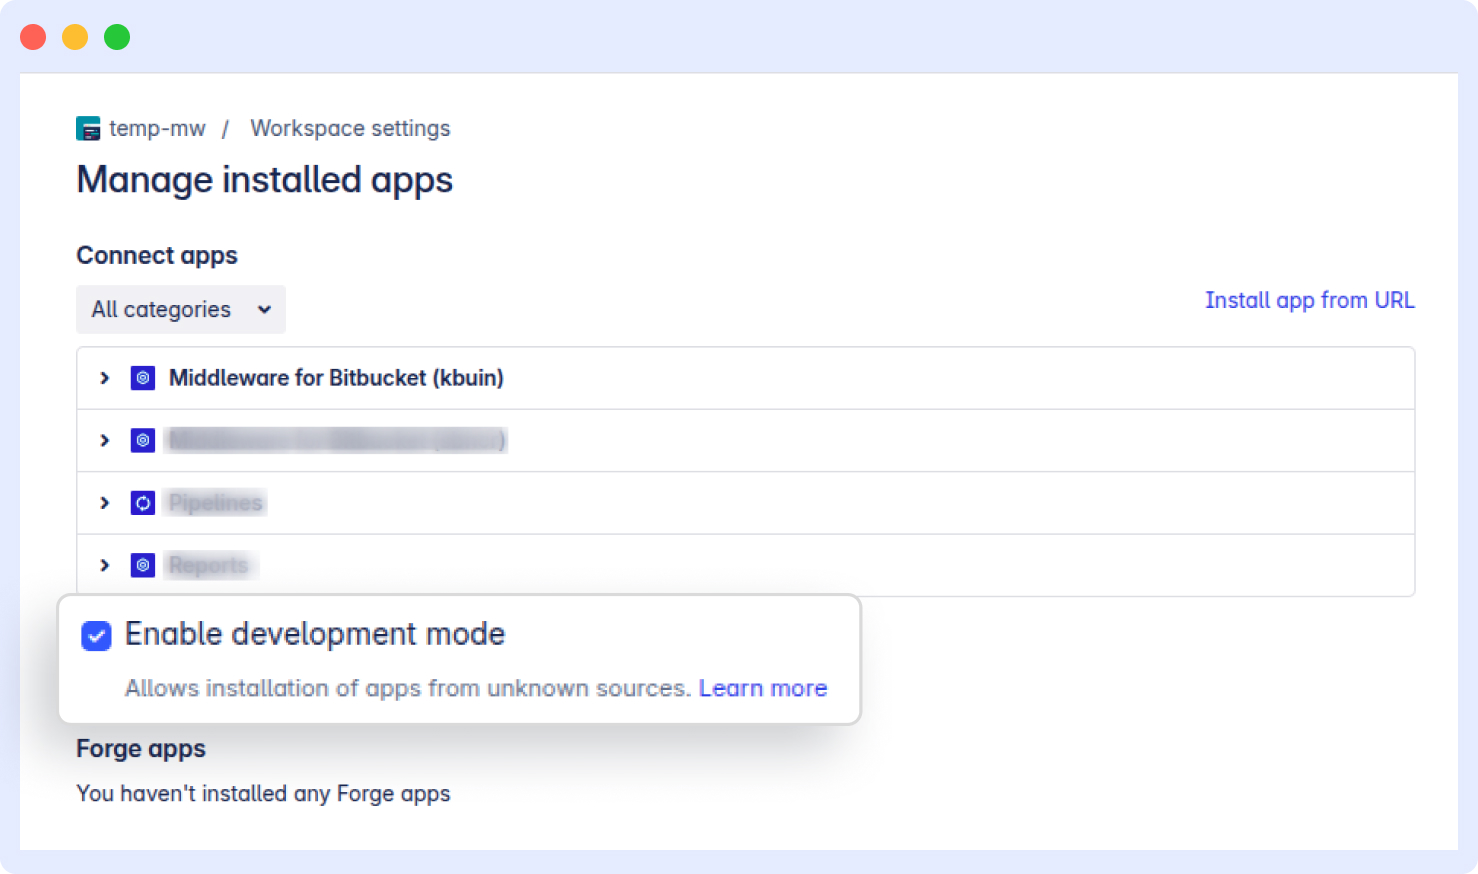Click the temp-mw workspace avatar icon
Image resolution: width=1478 pixels, height=874 pixels.
[88, 128]
